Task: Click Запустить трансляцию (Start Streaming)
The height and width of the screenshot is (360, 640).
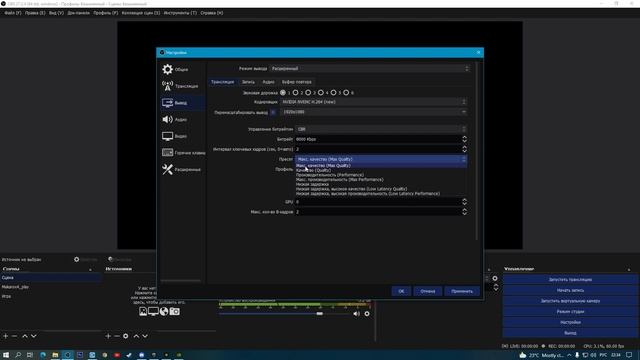Action: pyautogui.click(x=570, y=280)
